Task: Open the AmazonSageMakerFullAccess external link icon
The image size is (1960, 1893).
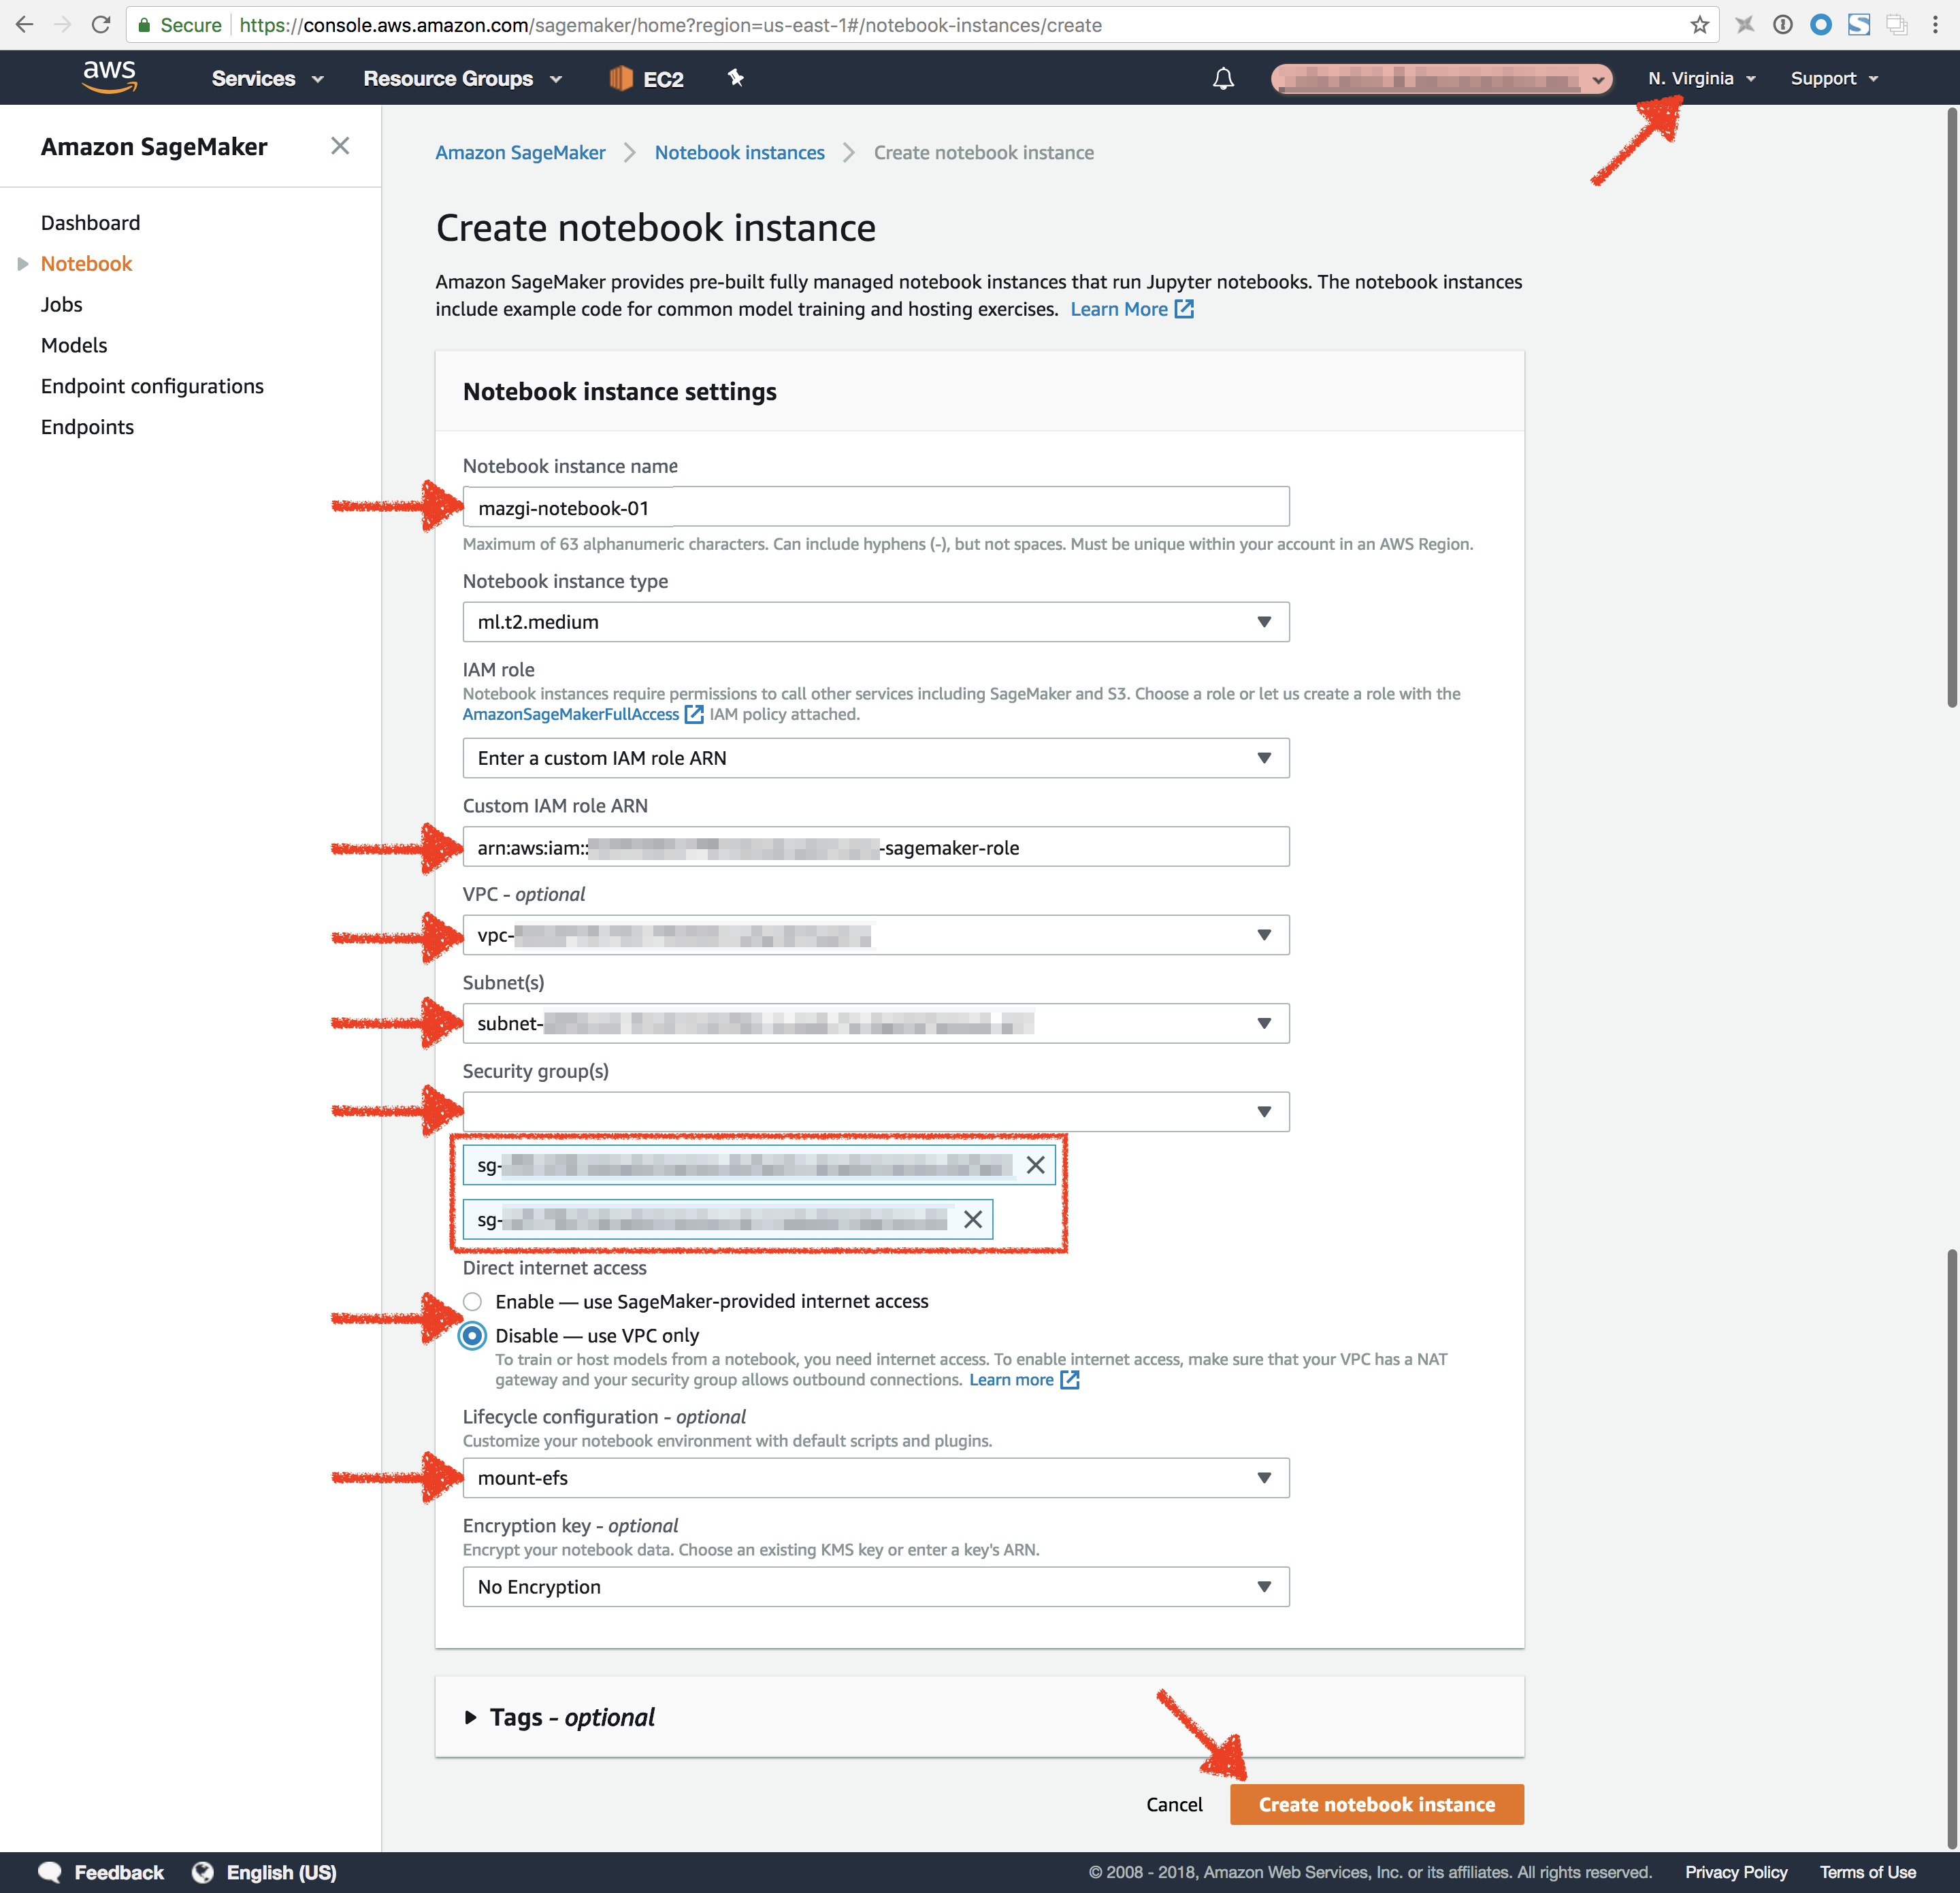Action: click(694, 714)
